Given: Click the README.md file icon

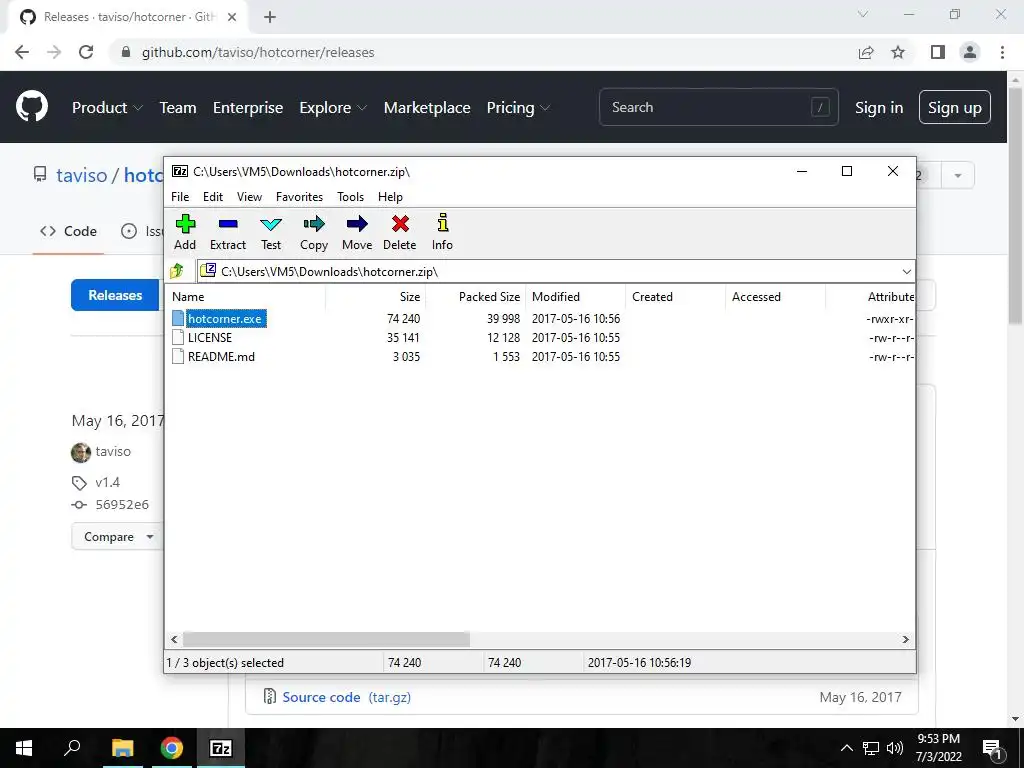Looking at the screenshot, I should 178,356.
